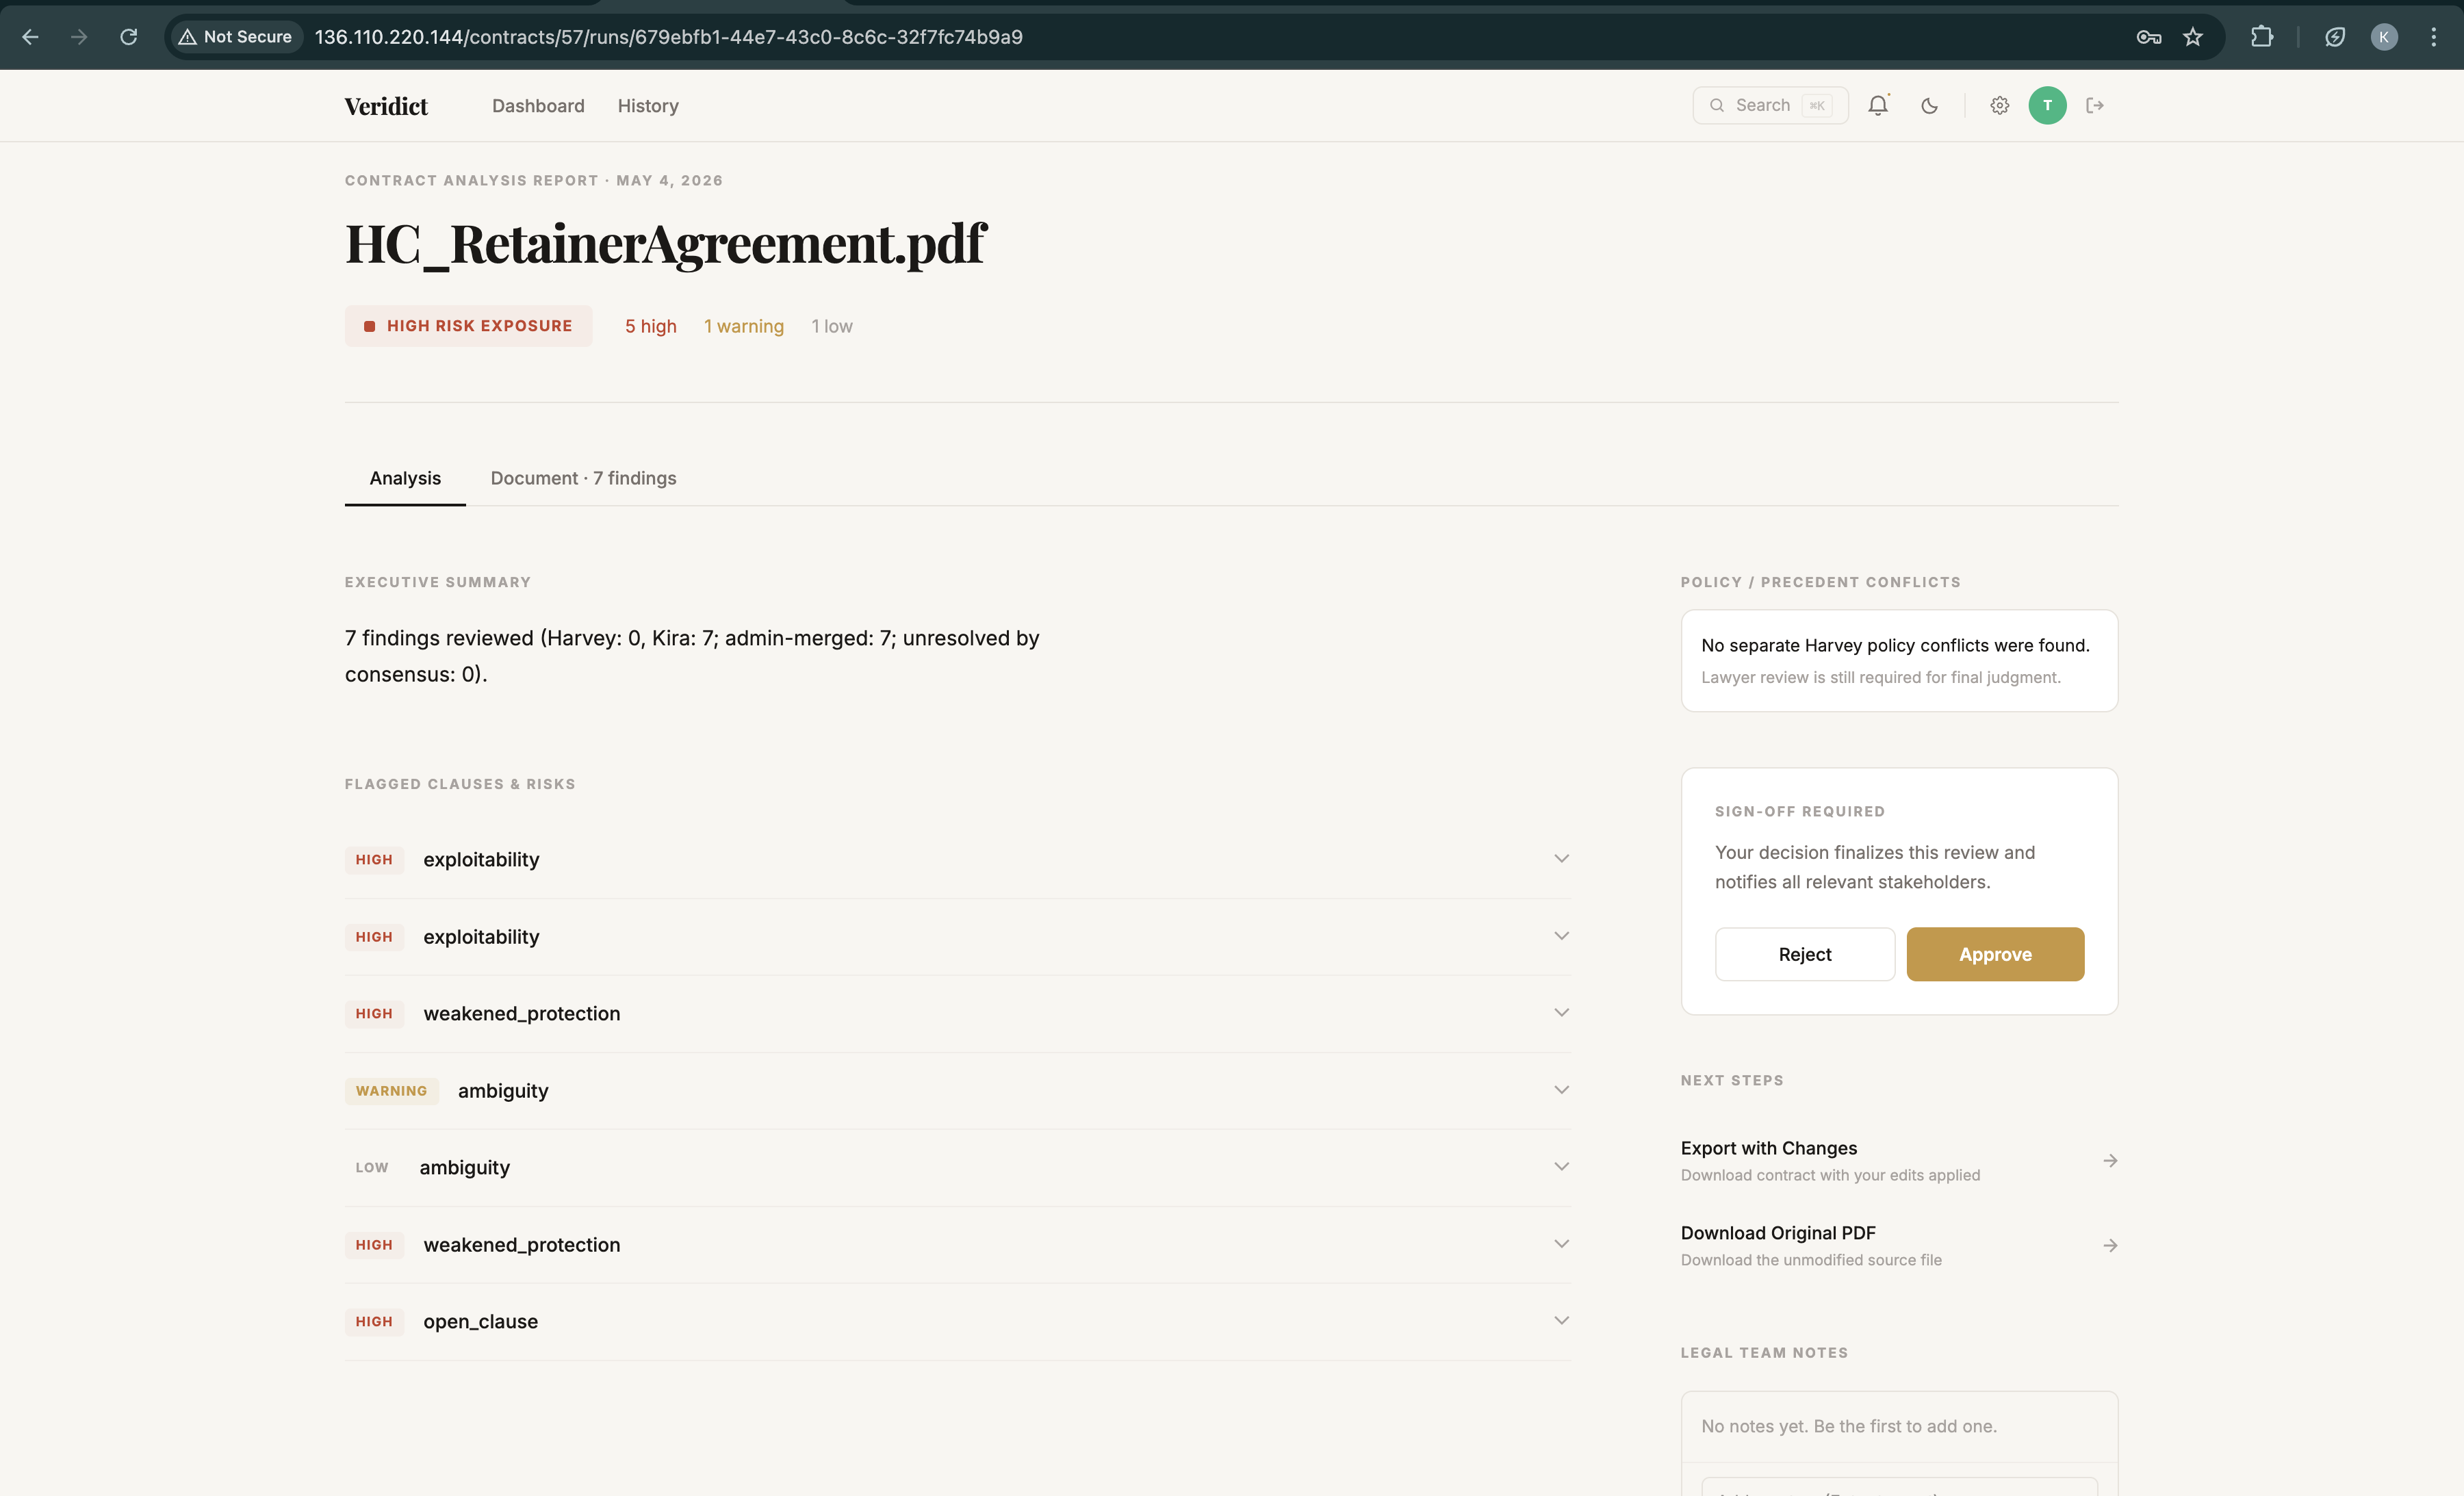Expand the LOW ambiguity finding
Screen dimensions: 2464x1496
point(958,1167)
